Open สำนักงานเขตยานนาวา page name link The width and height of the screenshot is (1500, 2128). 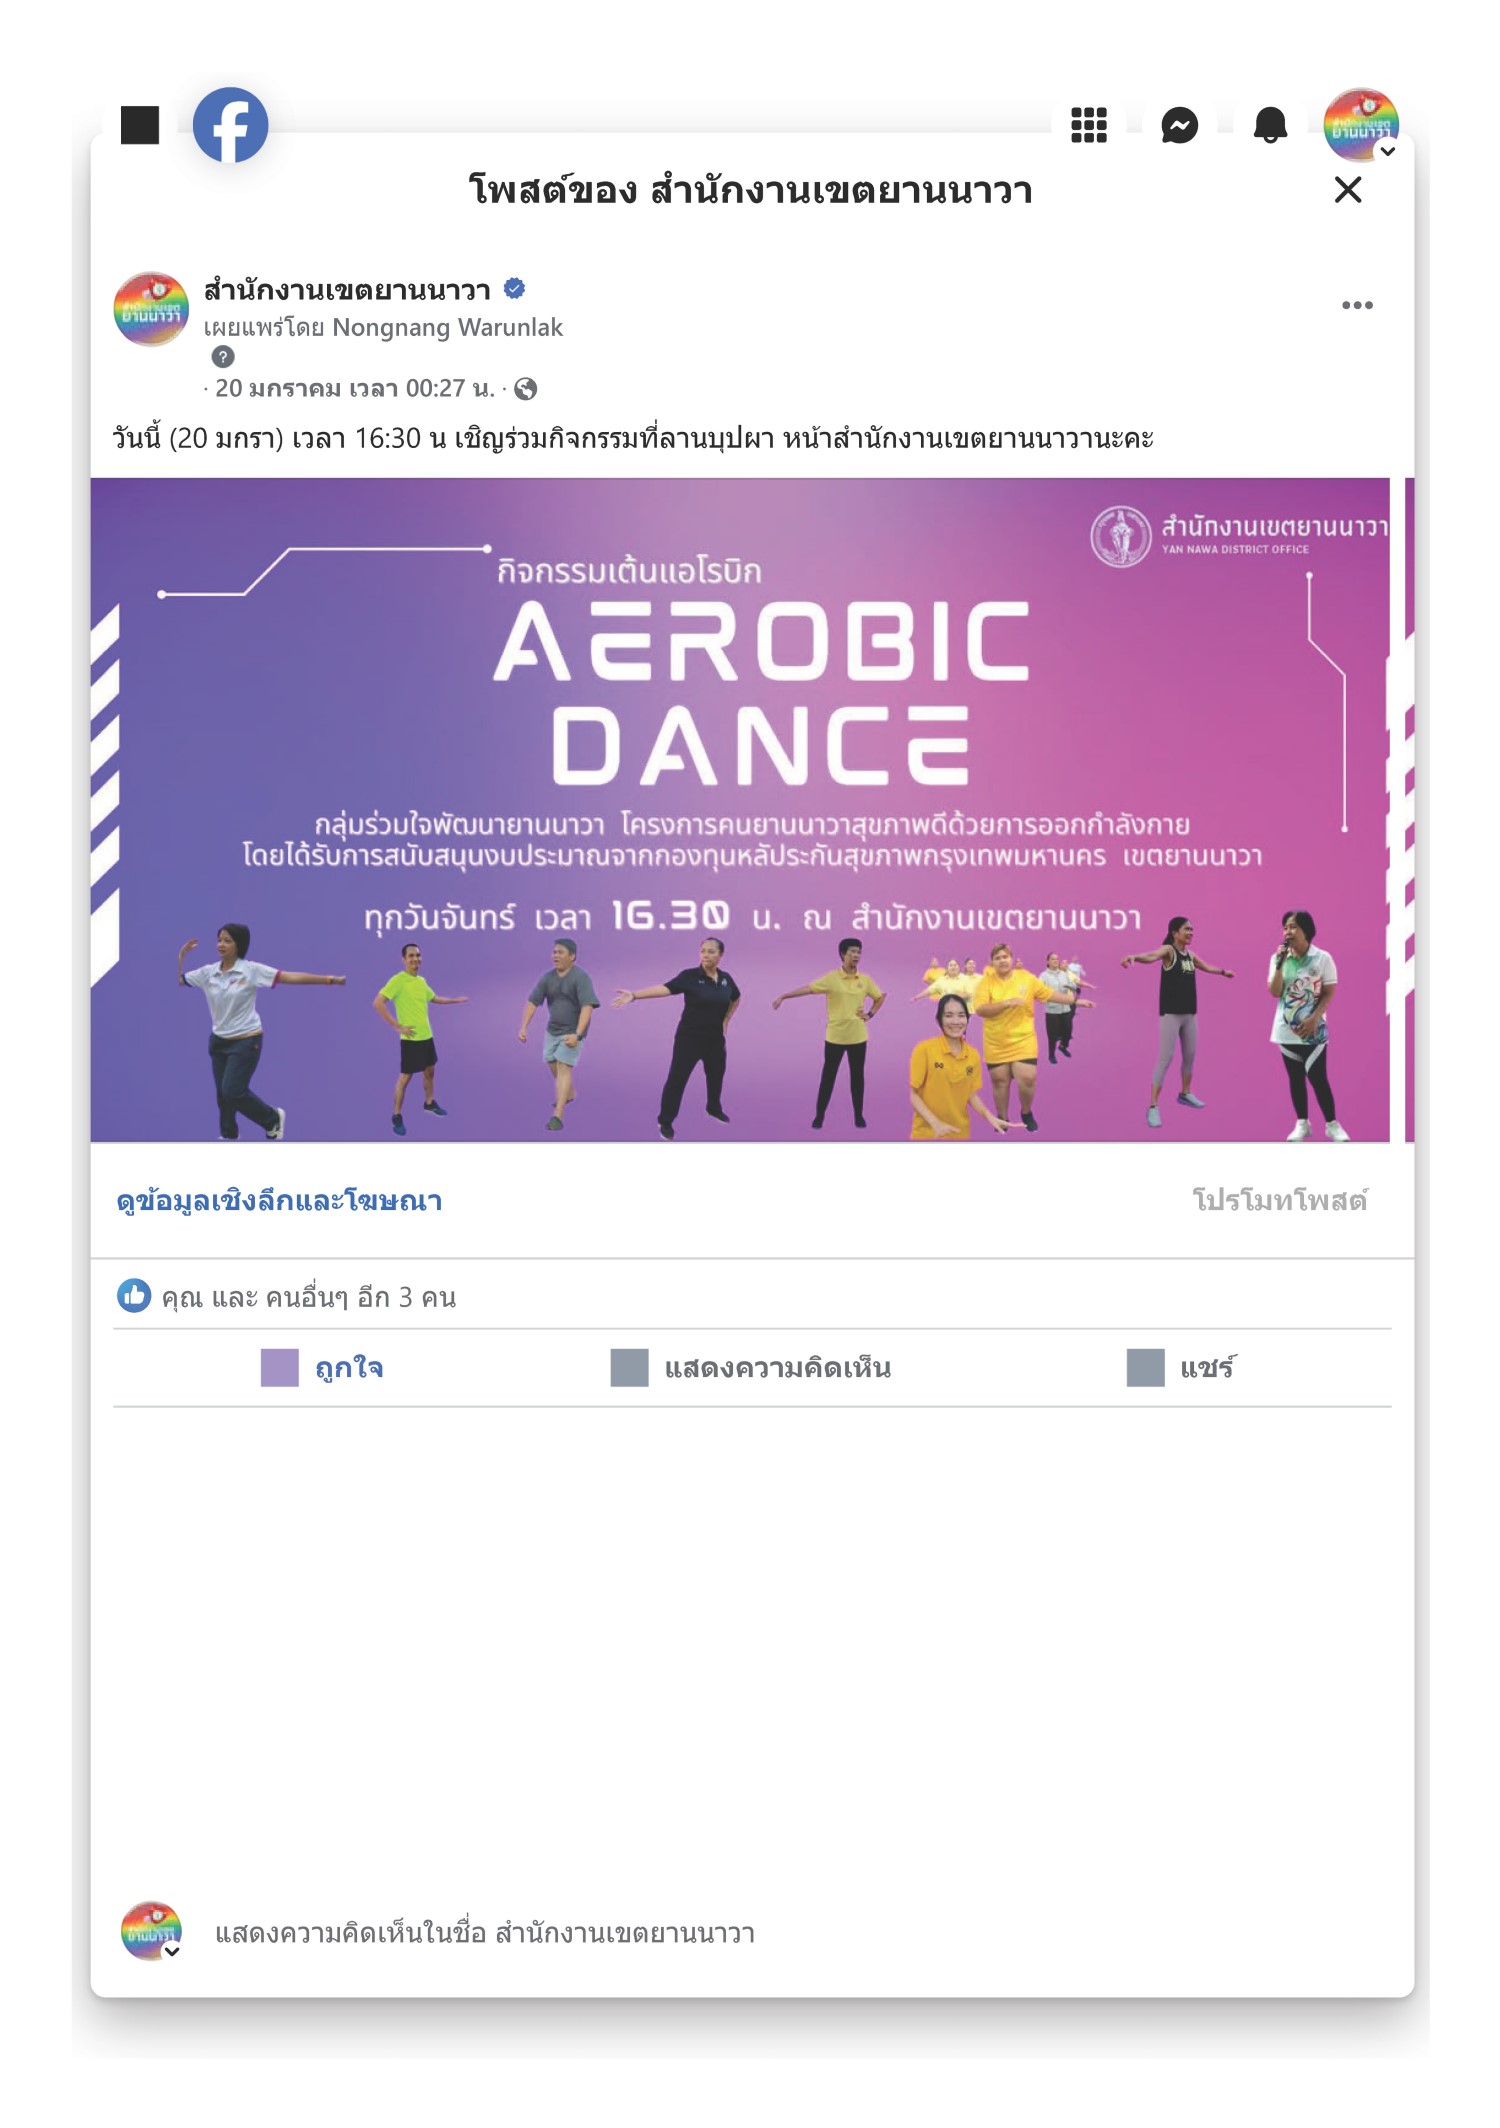pos(347,290)
